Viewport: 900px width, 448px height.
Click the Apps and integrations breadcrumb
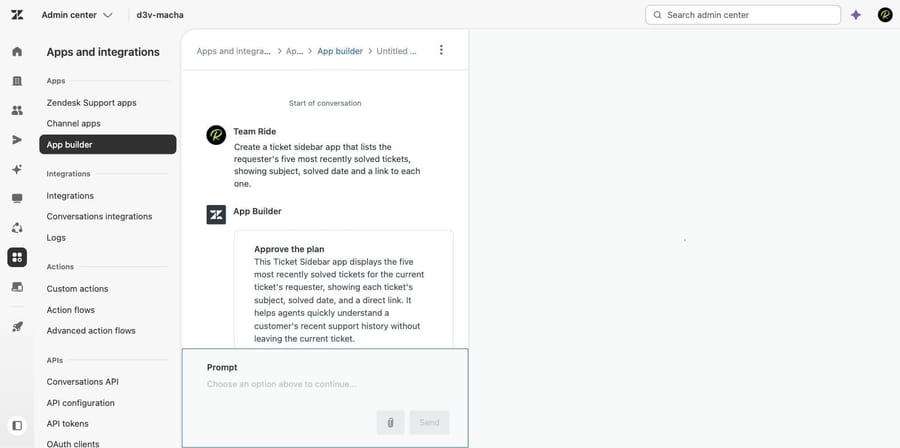coord(234,51)
